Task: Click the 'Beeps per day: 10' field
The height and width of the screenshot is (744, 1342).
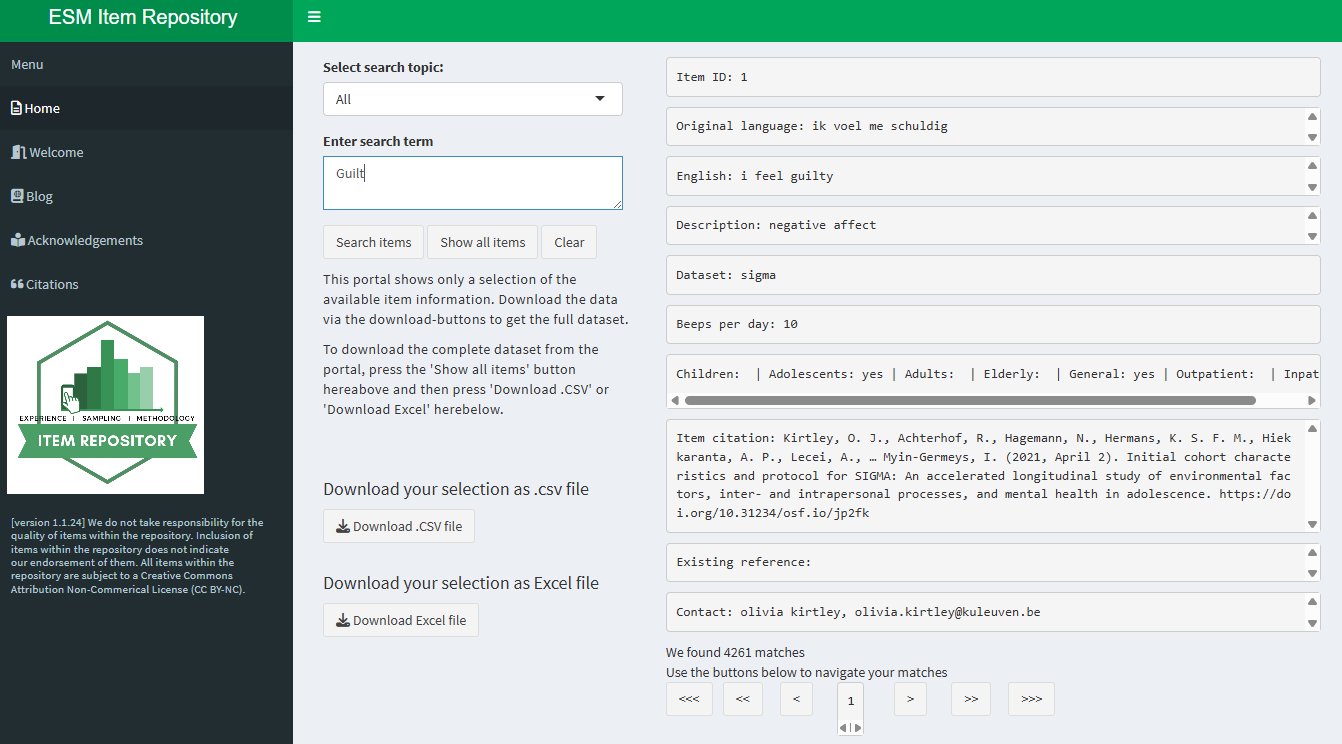Action: click(x=993, y=324)
